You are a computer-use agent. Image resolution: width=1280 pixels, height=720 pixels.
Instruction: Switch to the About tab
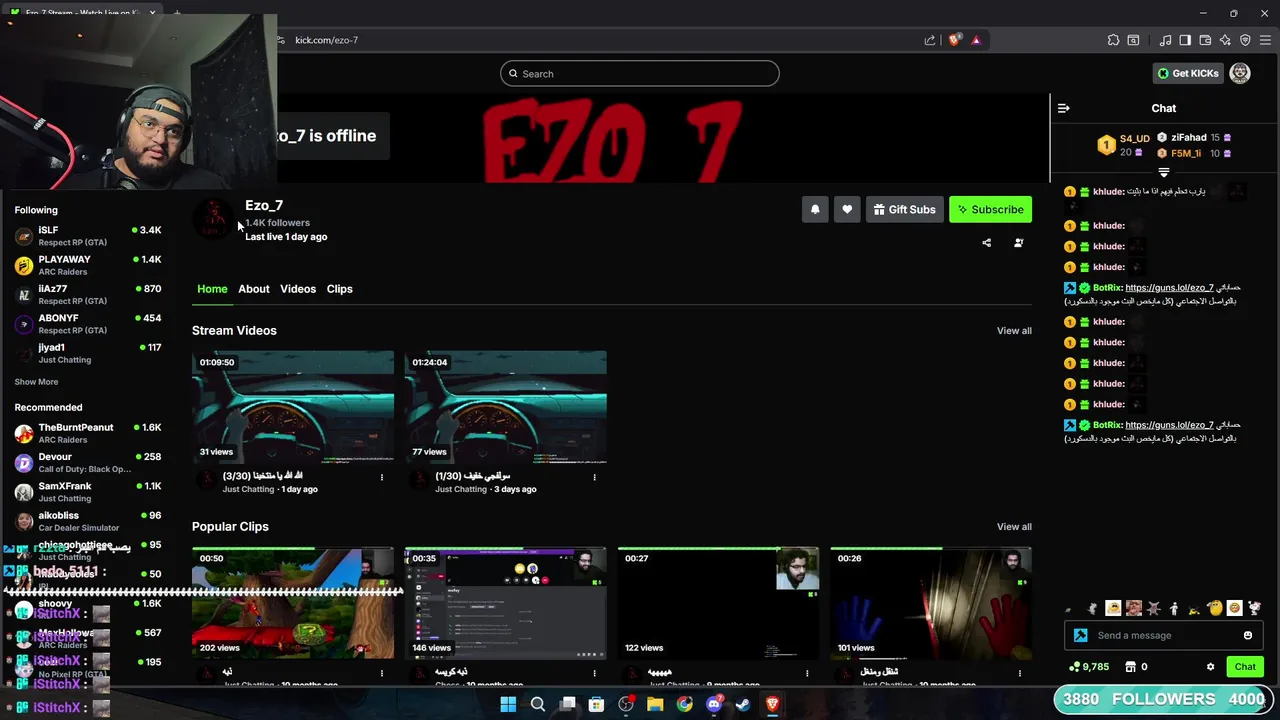point(254,289)
